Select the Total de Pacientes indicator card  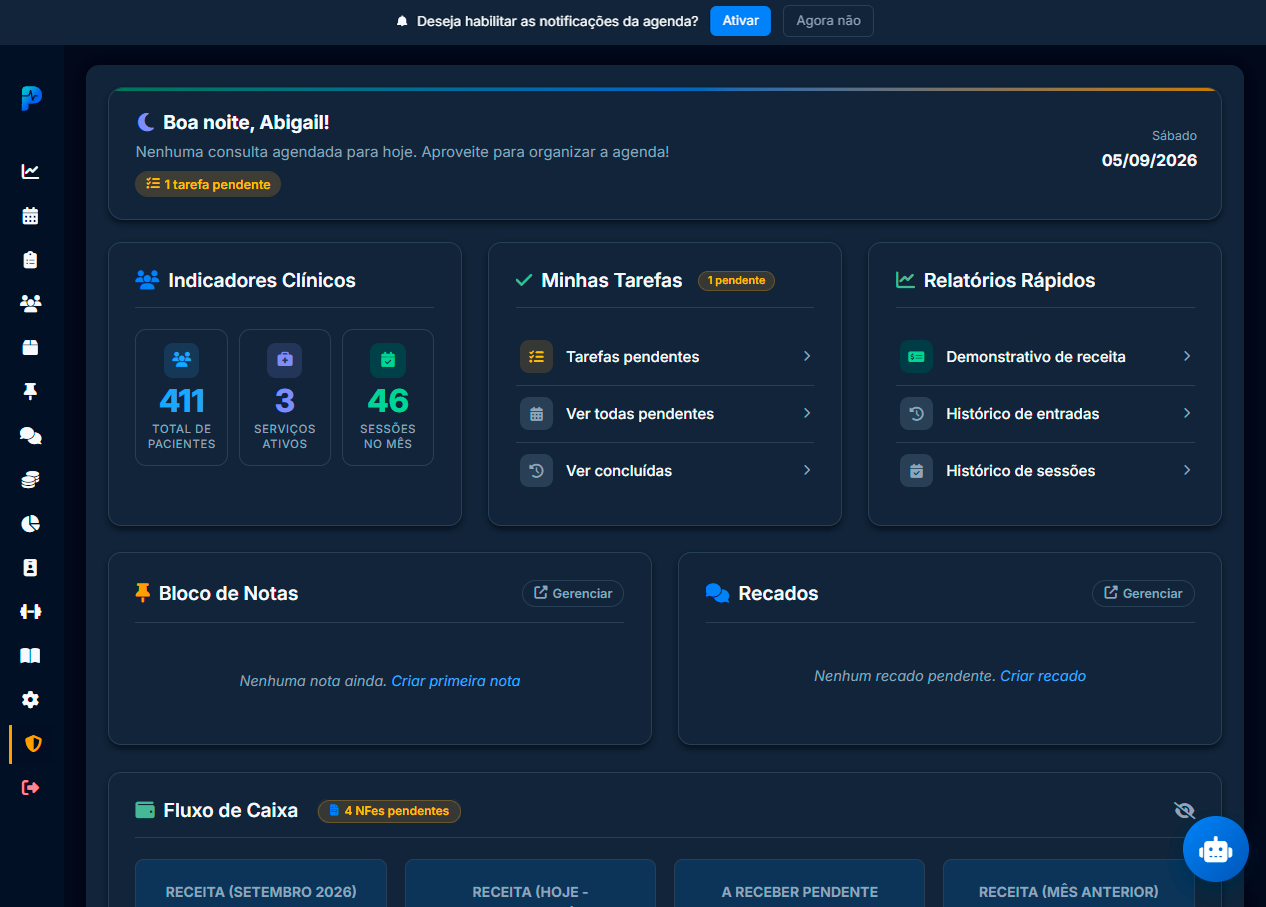pos(181,398)
